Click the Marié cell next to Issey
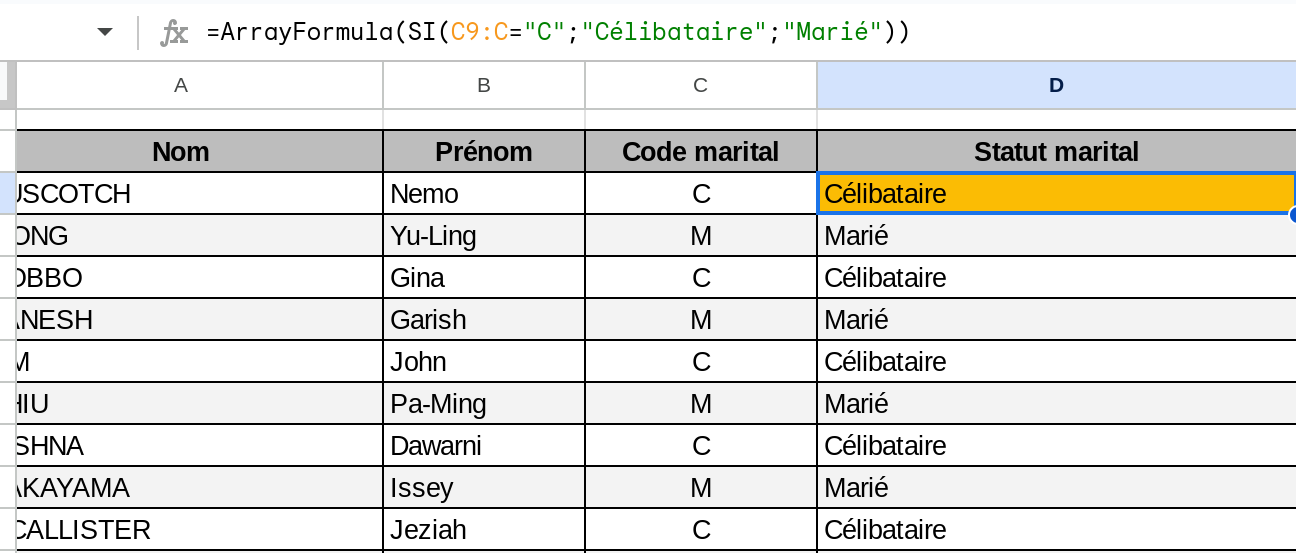1296x553 pixels. [x=1056, y=488]
